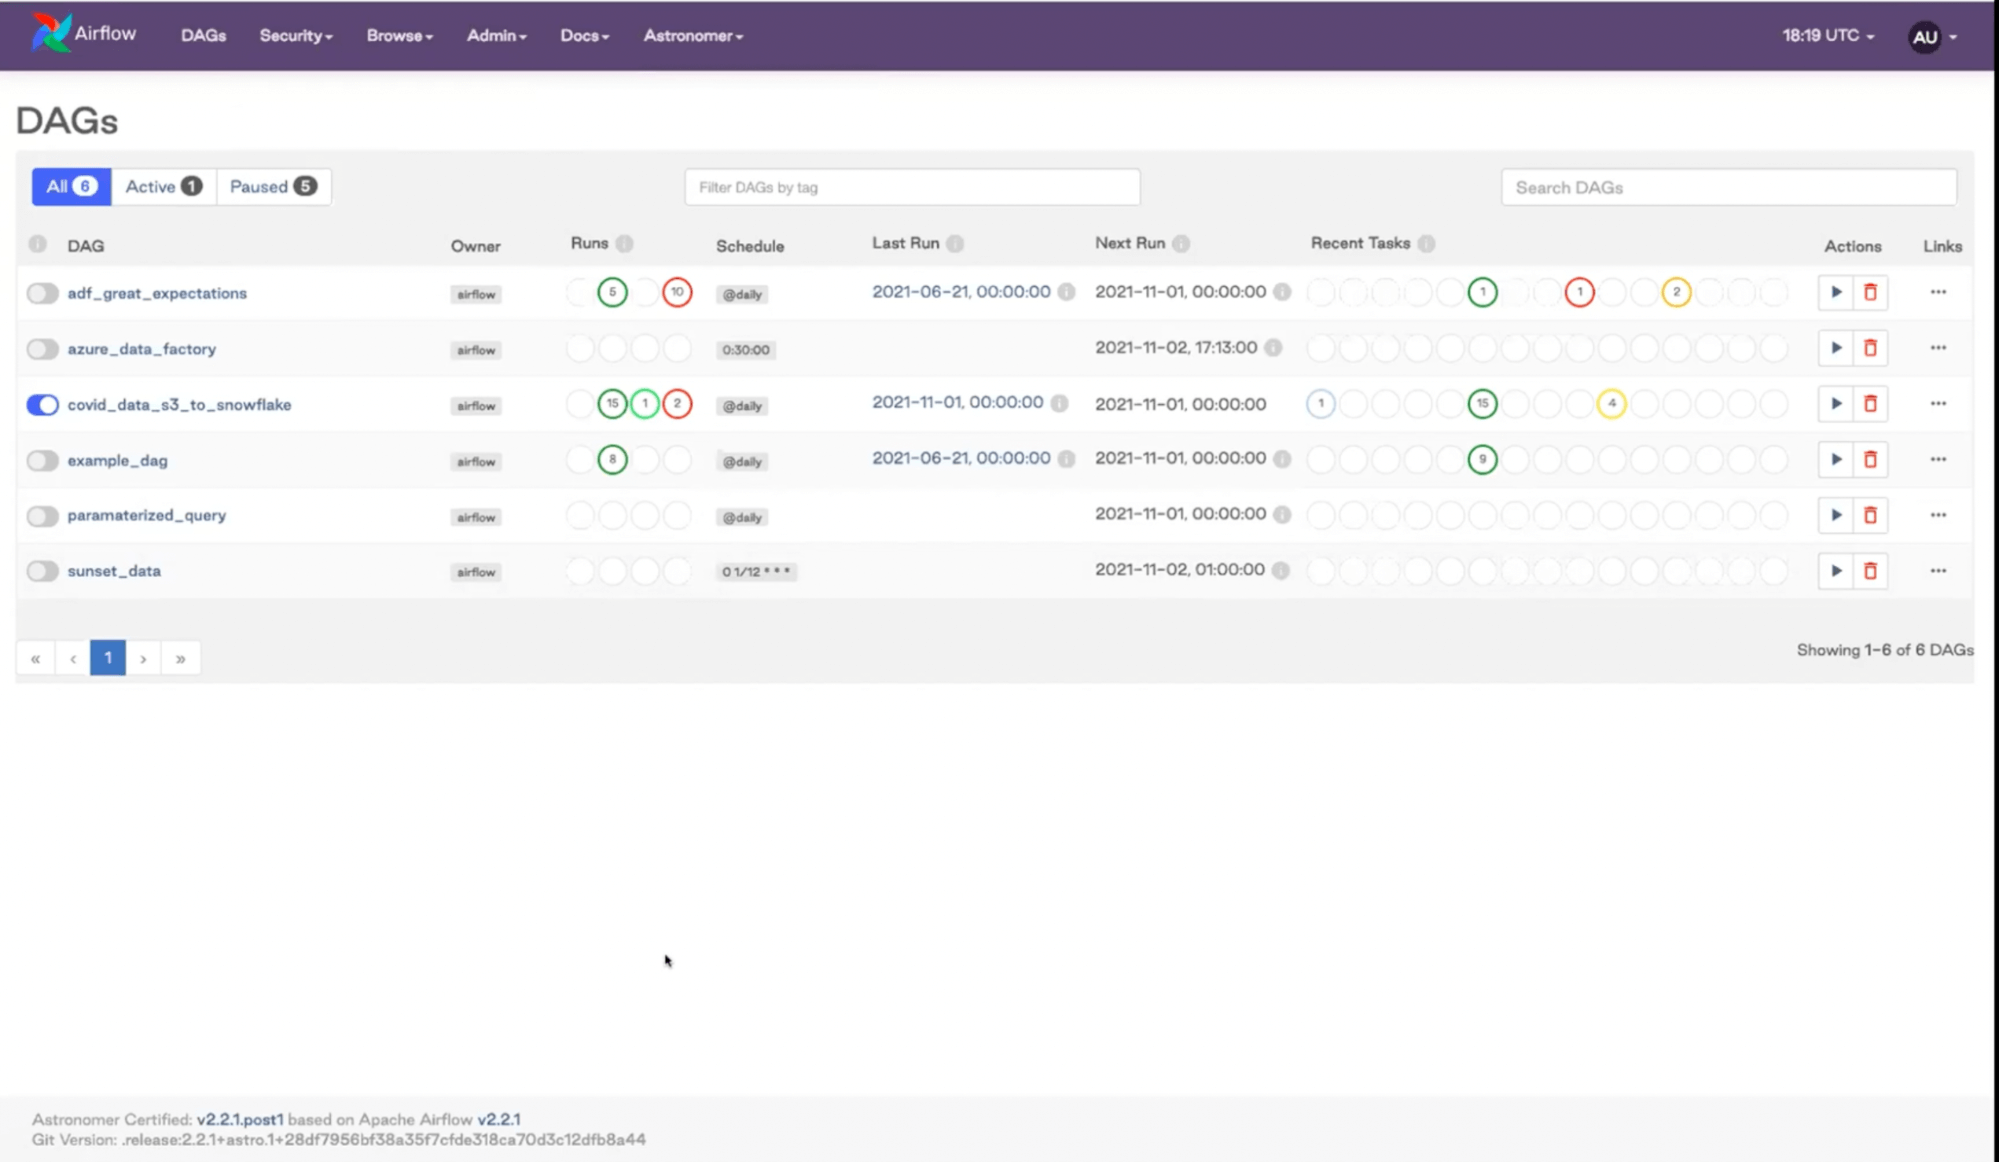Click the red failed runs circle showing 10

677,292
